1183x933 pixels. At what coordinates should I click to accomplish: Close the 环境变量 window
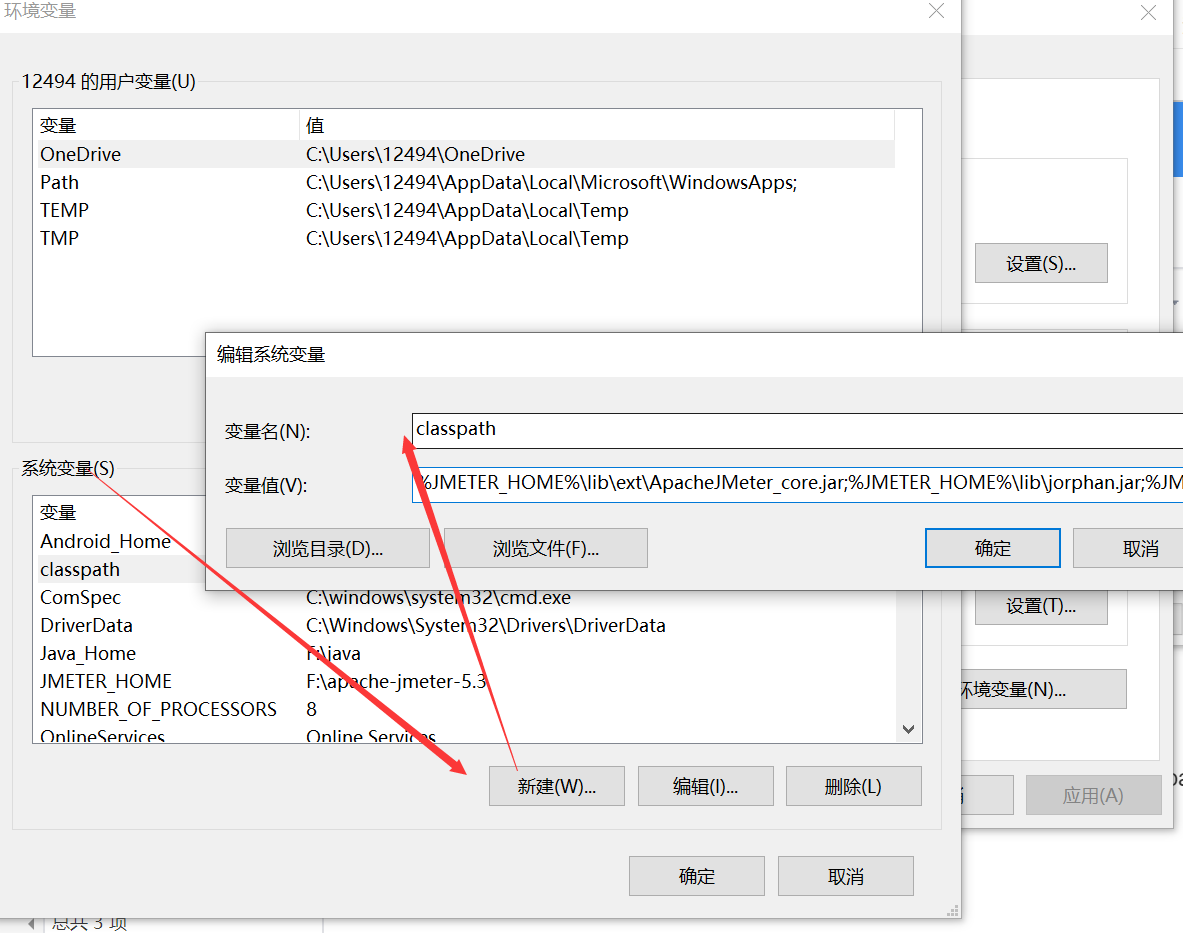click(x=936, y=12)
